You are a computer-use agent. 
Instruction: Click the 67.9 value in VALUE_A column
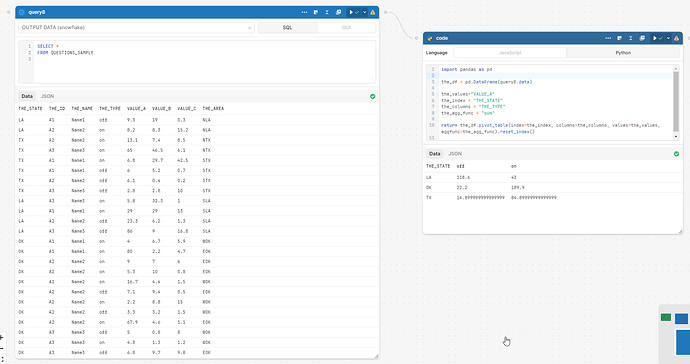click(x=132, y=322)
